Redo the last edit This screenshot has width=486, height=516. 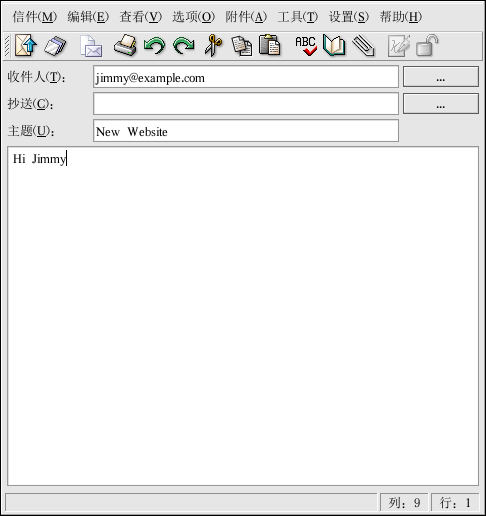point(184,46)
